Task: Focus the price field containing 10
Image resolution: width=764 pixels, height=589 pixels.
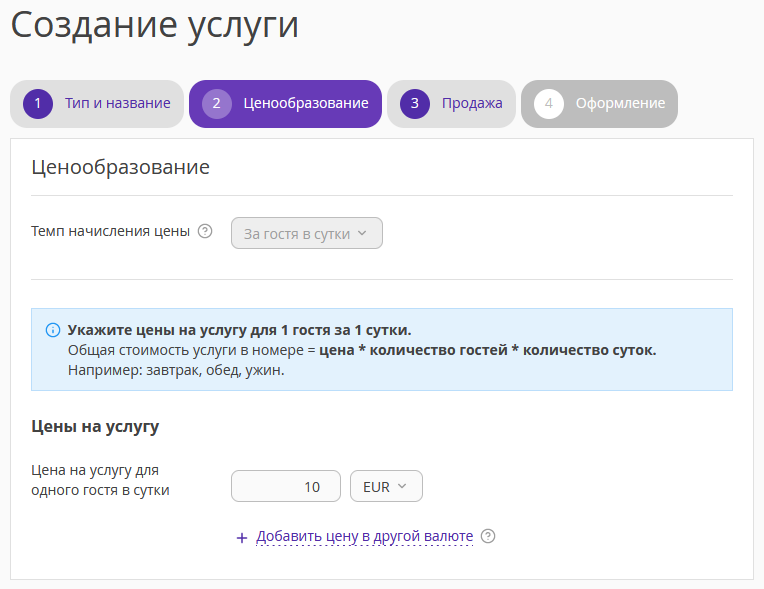Action: (x=286, y=486)
